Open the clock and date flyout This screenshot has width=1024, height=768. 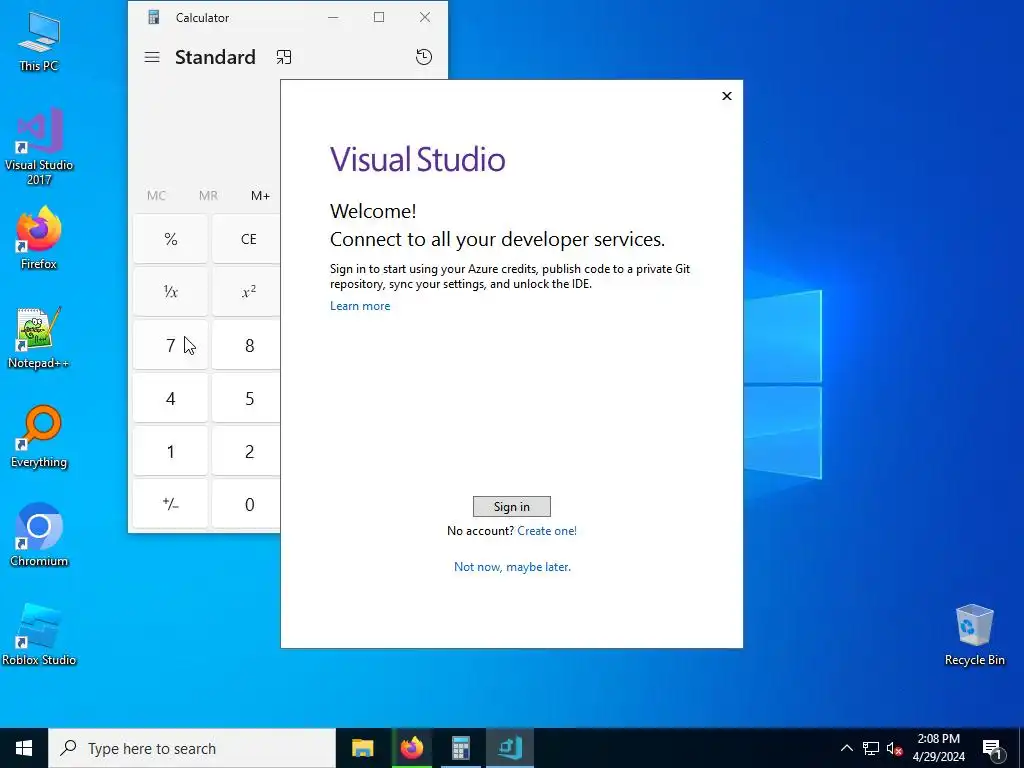[x=938, y=748]
